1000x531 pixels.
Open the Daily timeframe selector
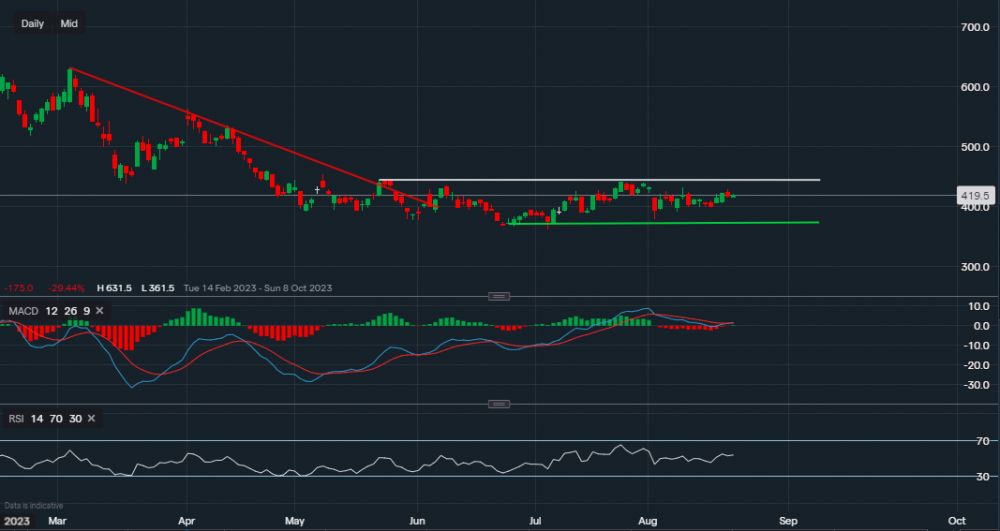[x=32, y=23]
